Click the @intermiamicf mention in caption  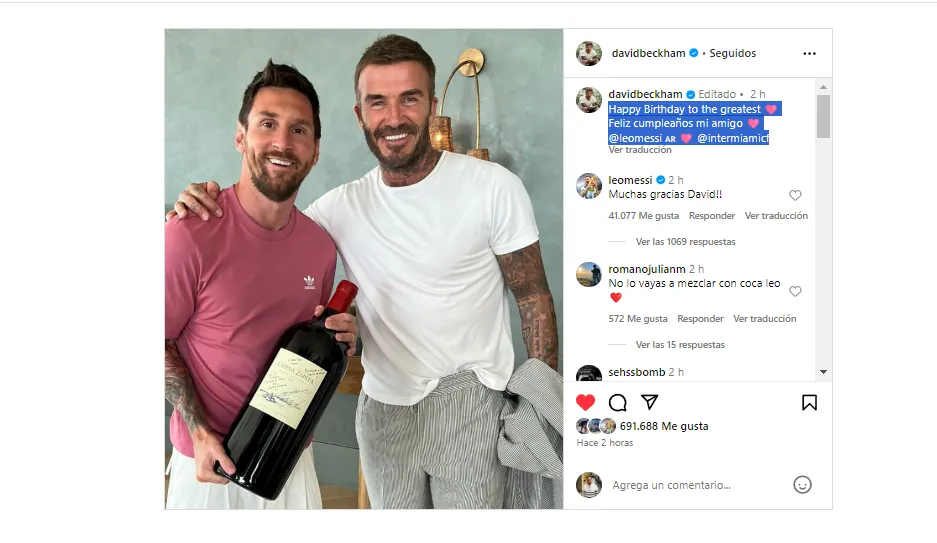click(x=733, y=138)
